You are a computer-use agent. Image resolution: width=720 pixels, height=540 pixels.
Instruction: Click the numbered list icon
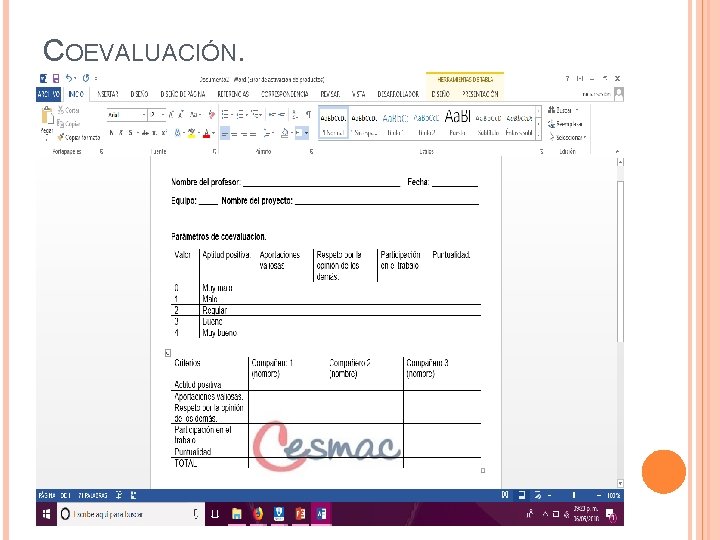(x=242, y=114)
